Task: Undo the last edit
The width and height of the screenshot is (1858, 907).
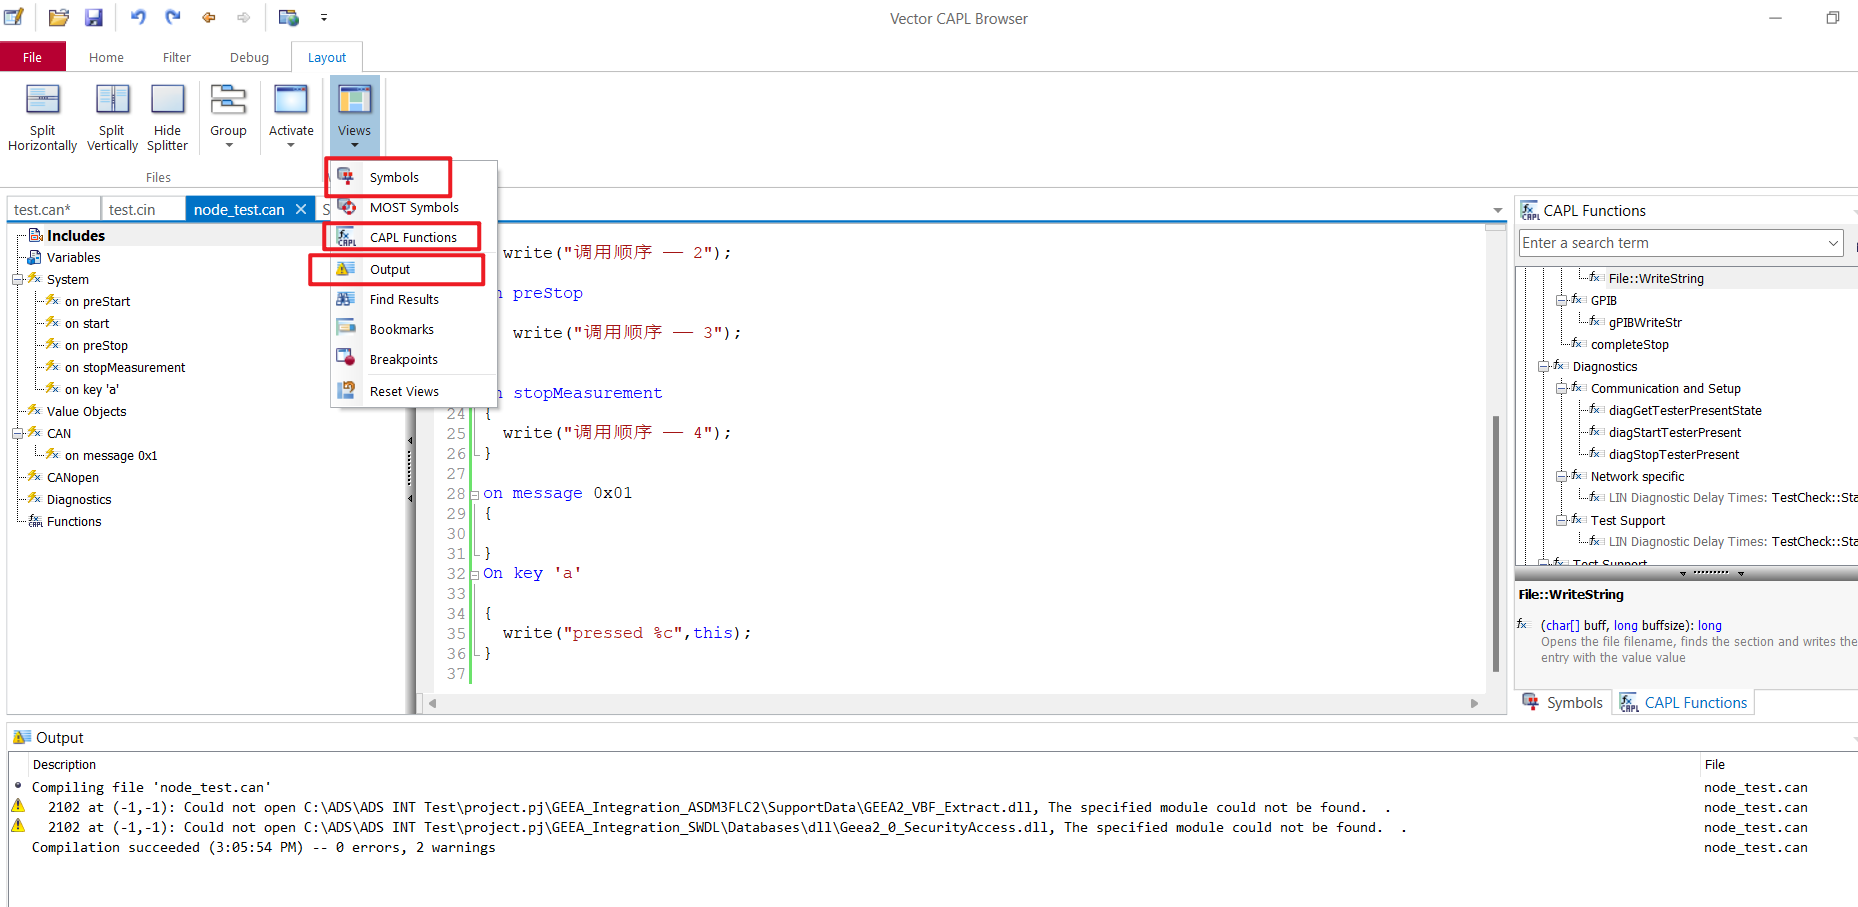Action: [138, 17]
